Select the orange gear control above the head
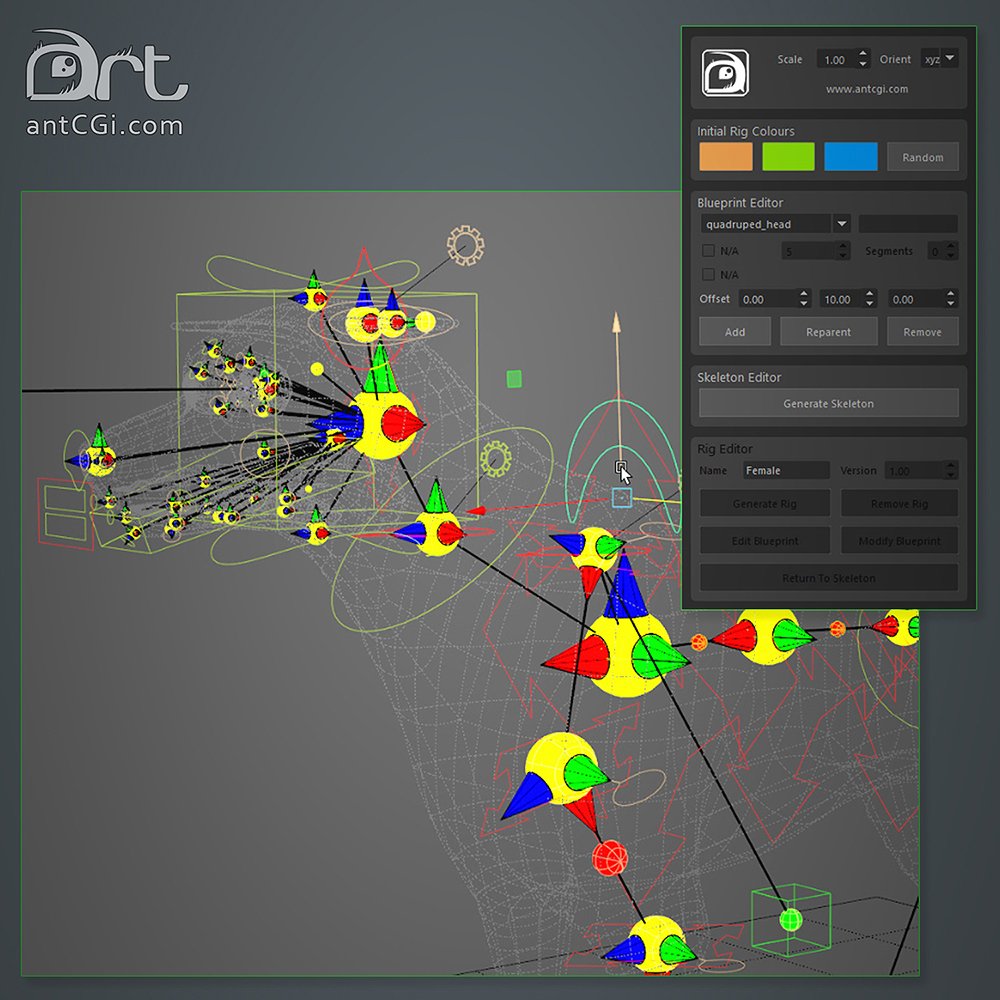Image resolution: width=1000 pixels, height=1000 pixels. click(465, 246)
